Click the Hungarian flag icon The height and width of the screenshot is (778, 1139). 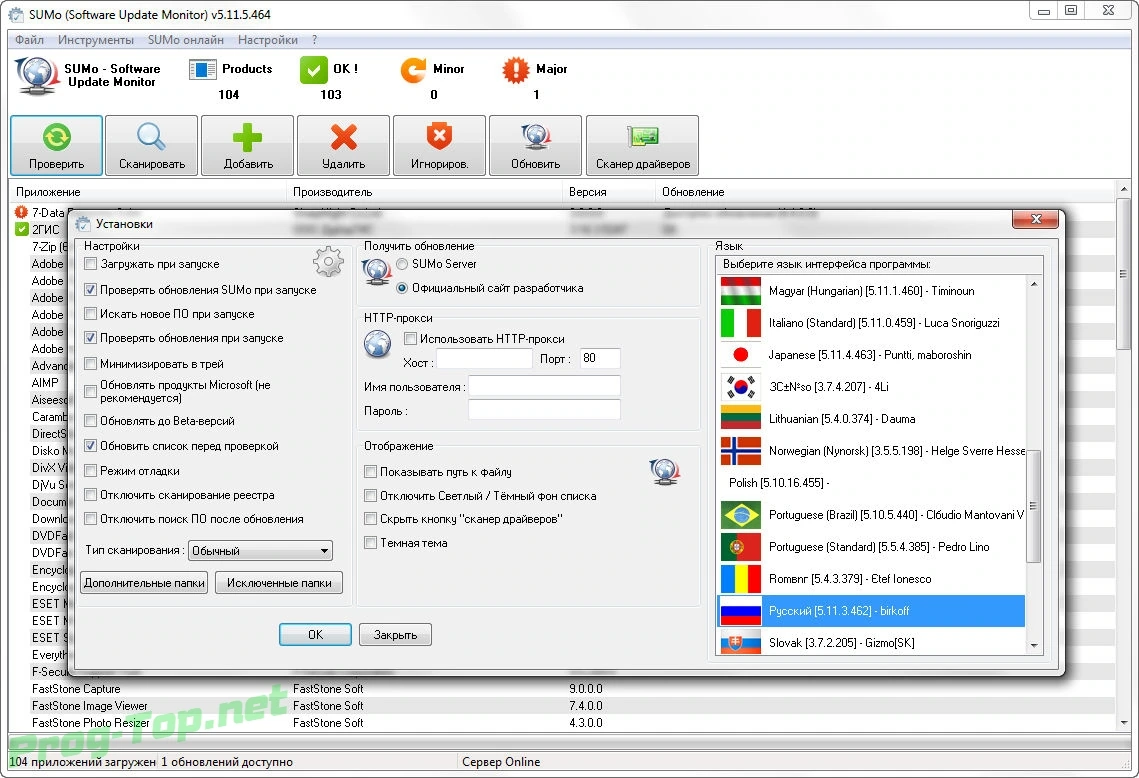click(741, 291)
